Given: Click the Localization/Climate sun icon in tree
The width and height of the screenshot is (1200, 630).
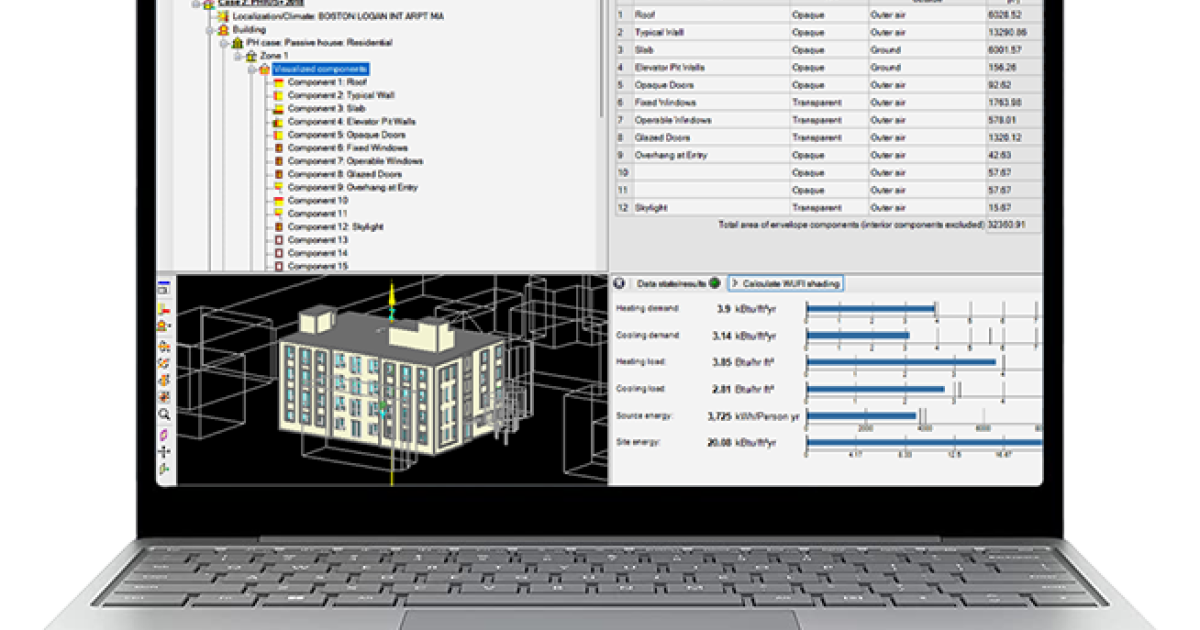Looking at the screenshot, I should [x=224, y=17].
